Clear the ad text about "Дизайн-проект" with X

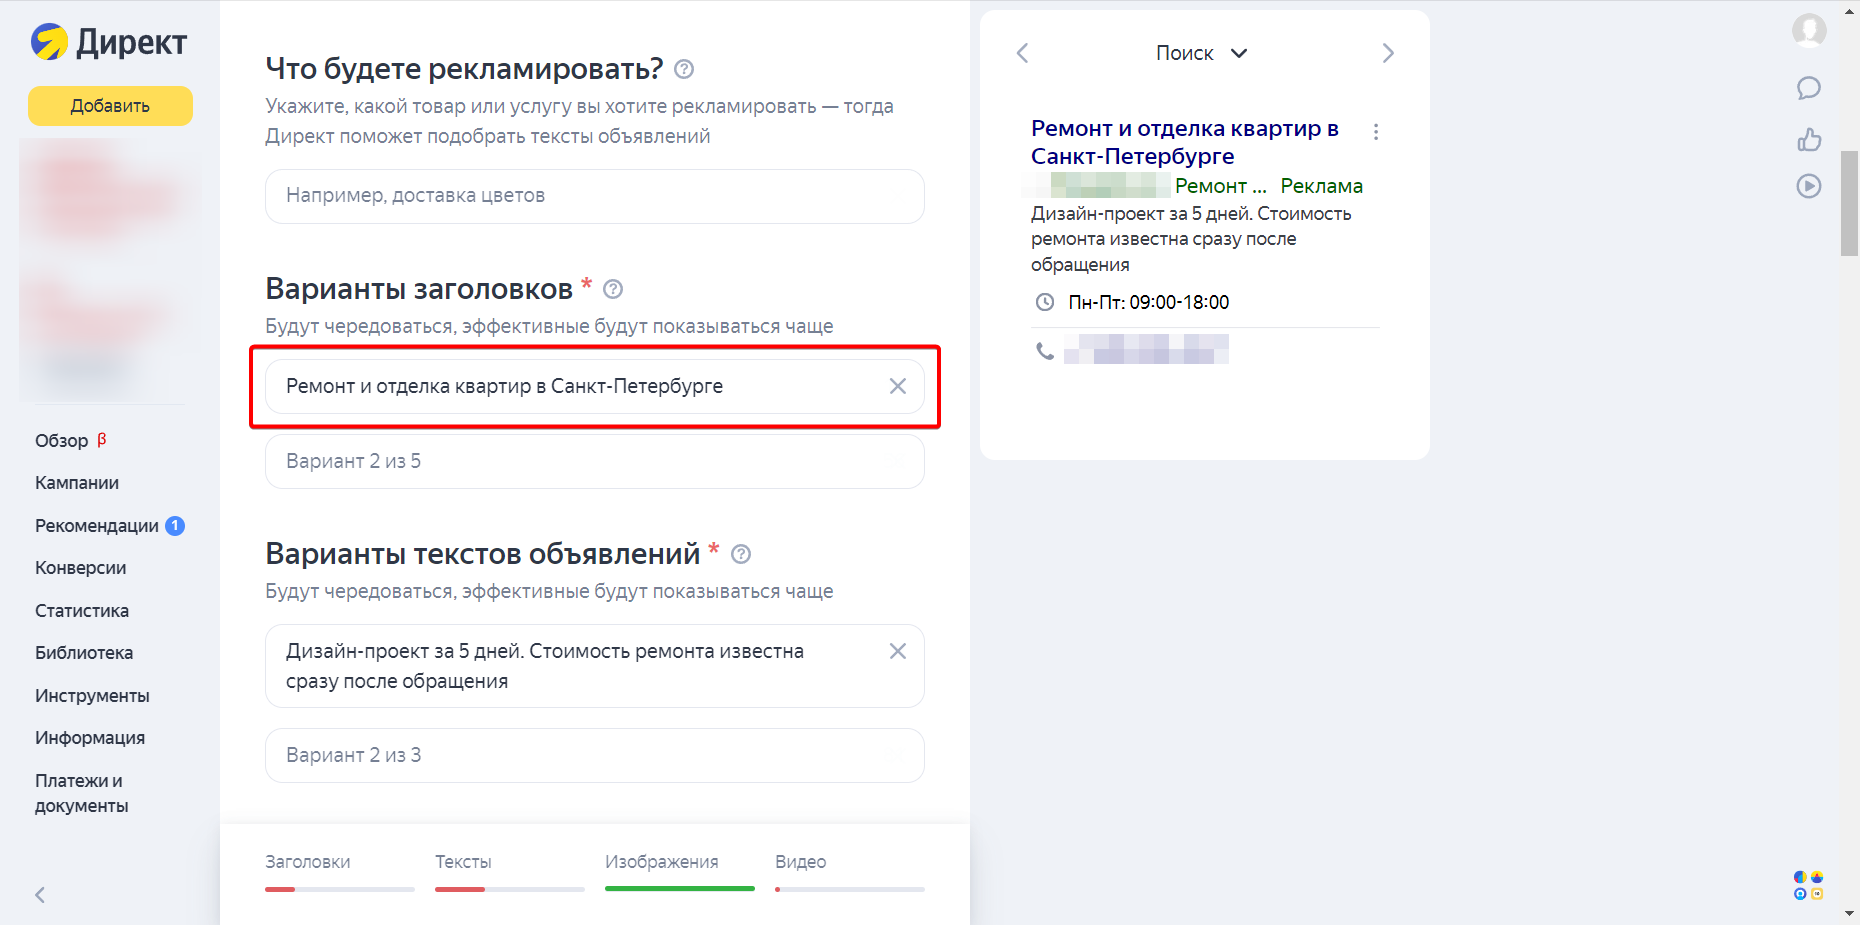coord(897,651)
